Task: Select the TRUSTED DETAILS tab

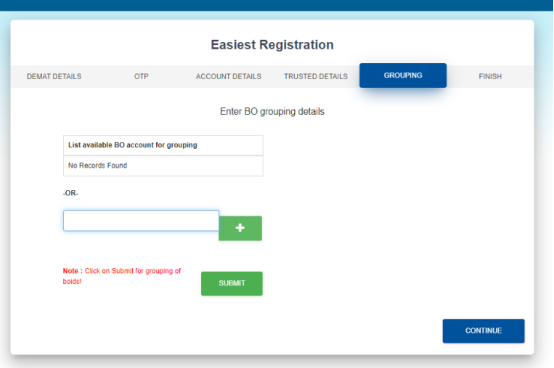Action: (316, 76)
